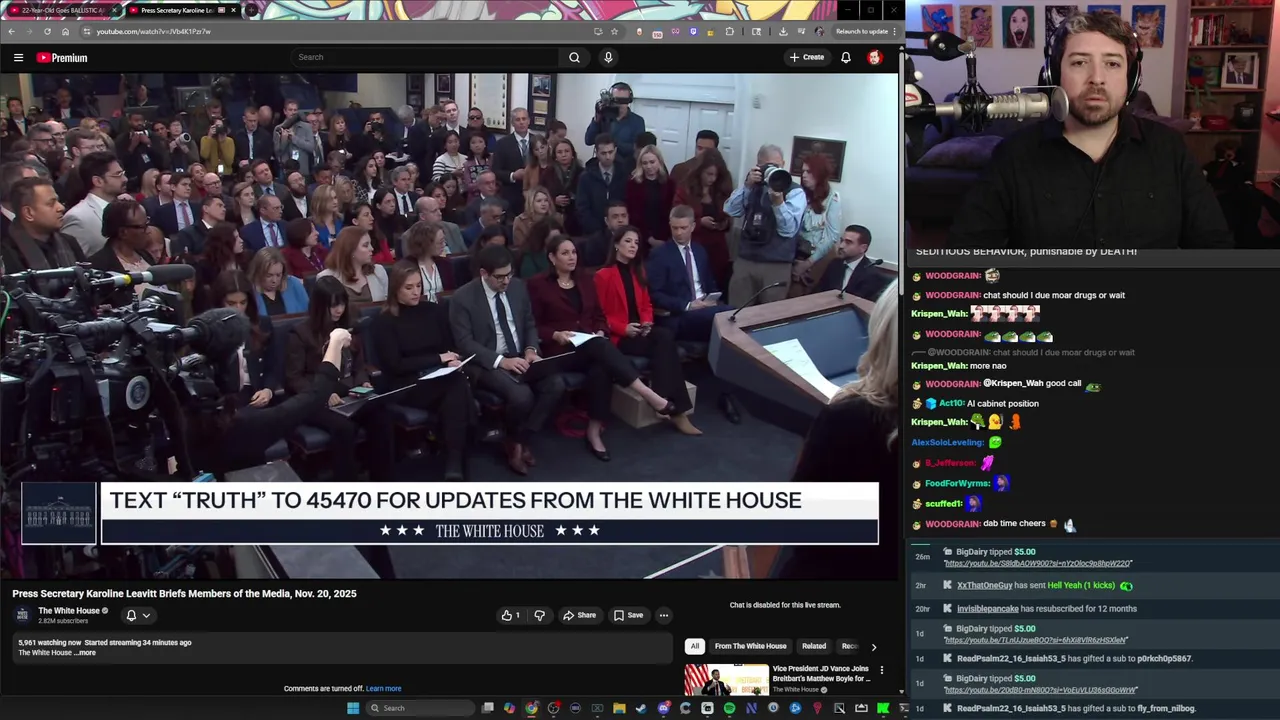1280x720 pixels.
Task: Click 'FoodForWyrms' username in chat
Action: (x=957, y=484)
